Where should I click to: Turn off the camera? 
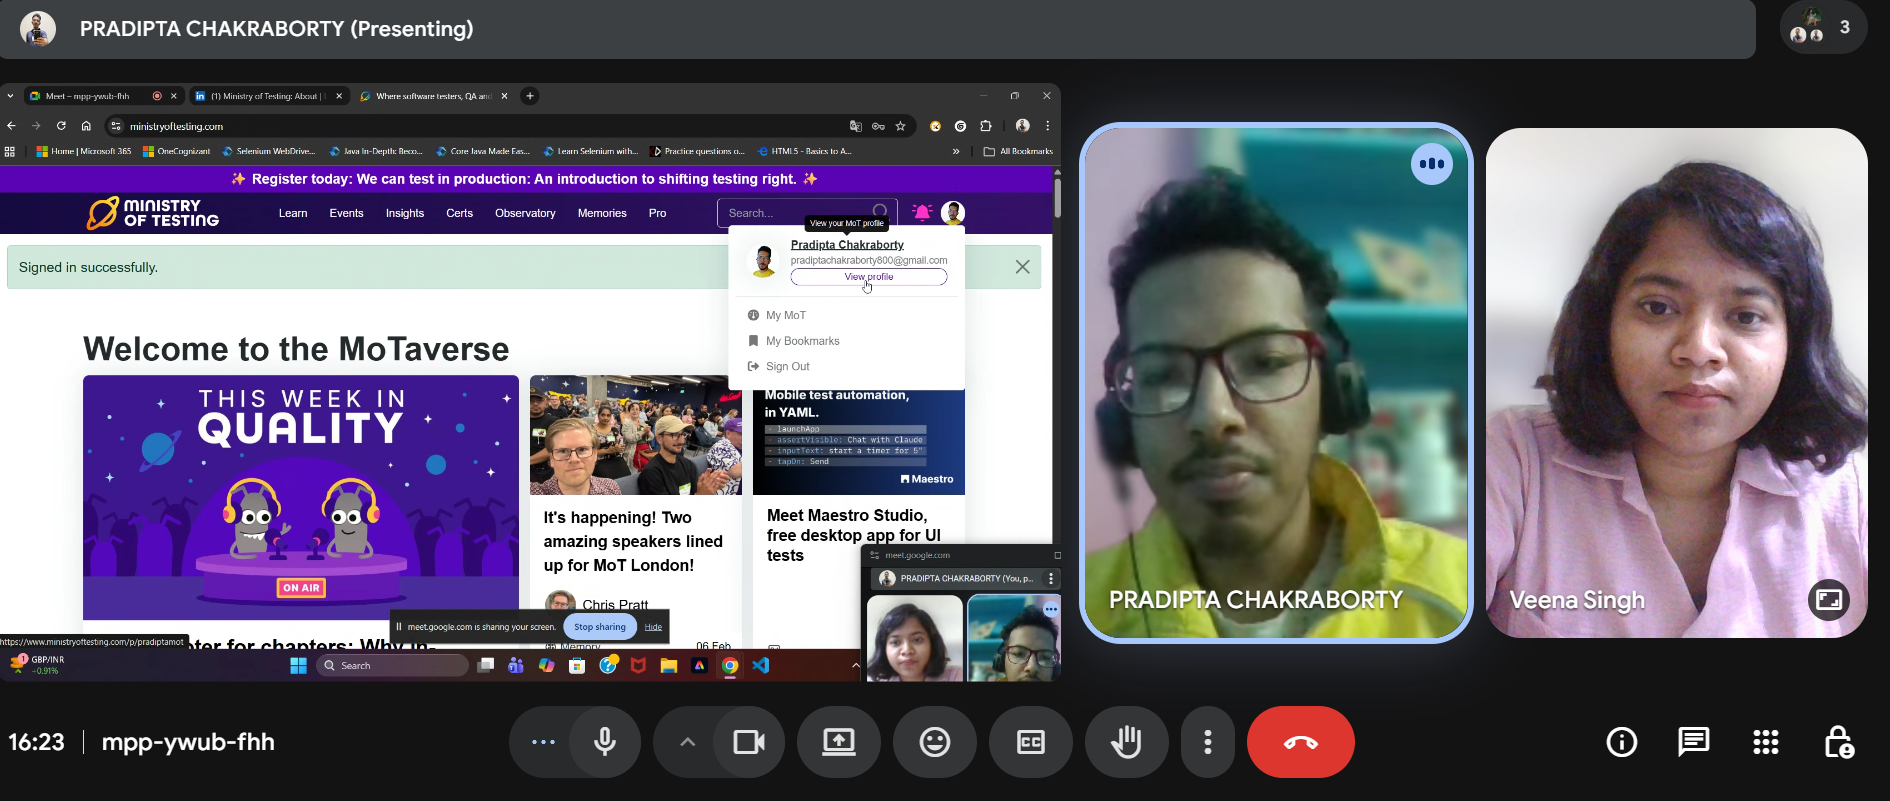point(749,742)
